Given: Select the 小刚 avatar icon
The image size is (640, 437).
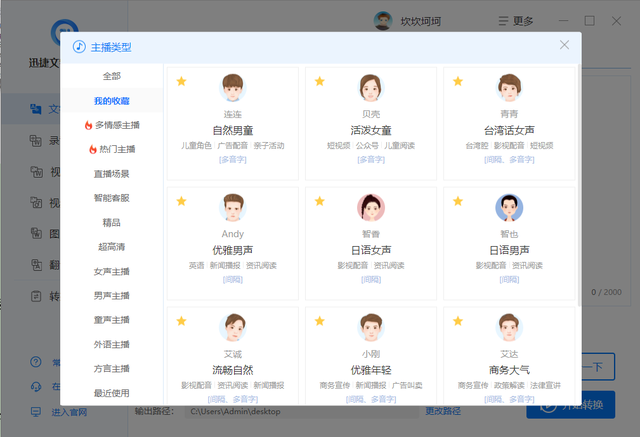Looking at the screenshot, I should 371,328.
